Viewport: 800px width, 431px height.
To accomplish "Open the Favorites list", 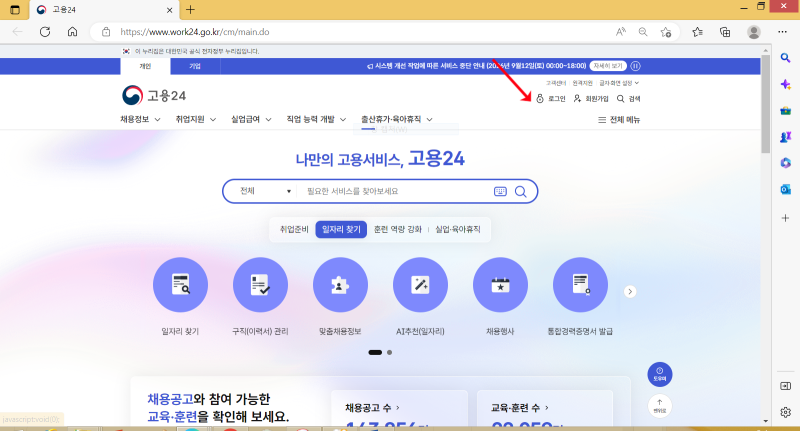I will point(697,32).
